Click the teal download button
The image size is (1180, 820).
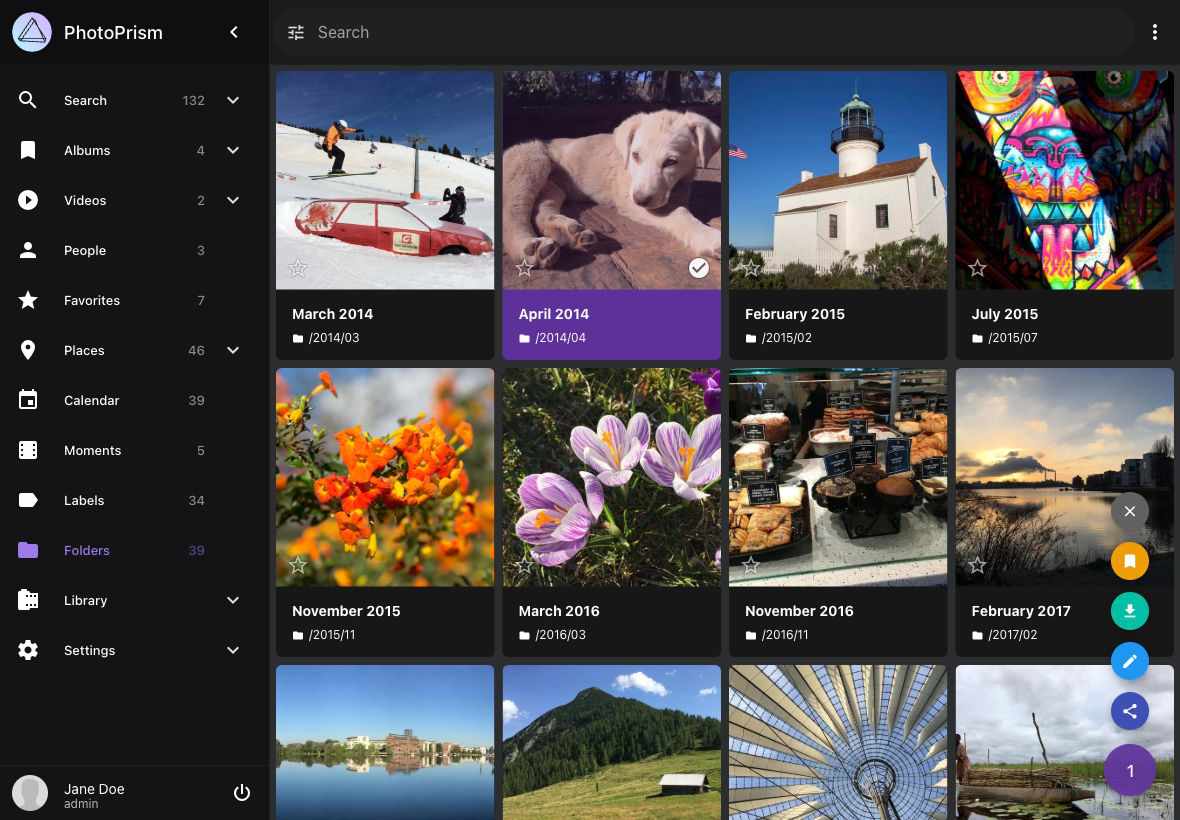[1129, 611]
